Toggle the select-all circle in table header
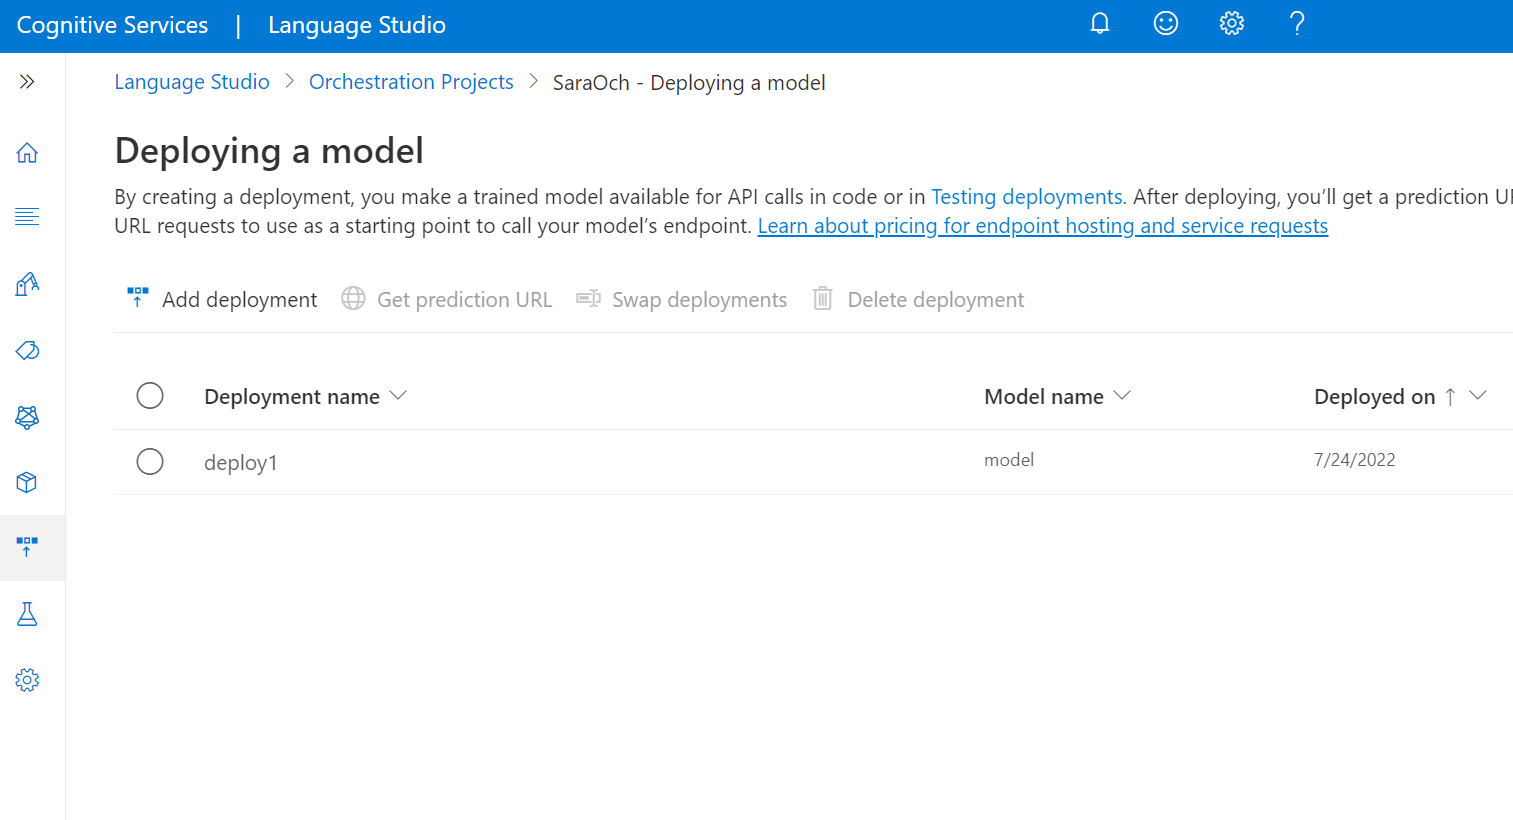The height and width of the screenshot is (820, 1513). point(150,395)
